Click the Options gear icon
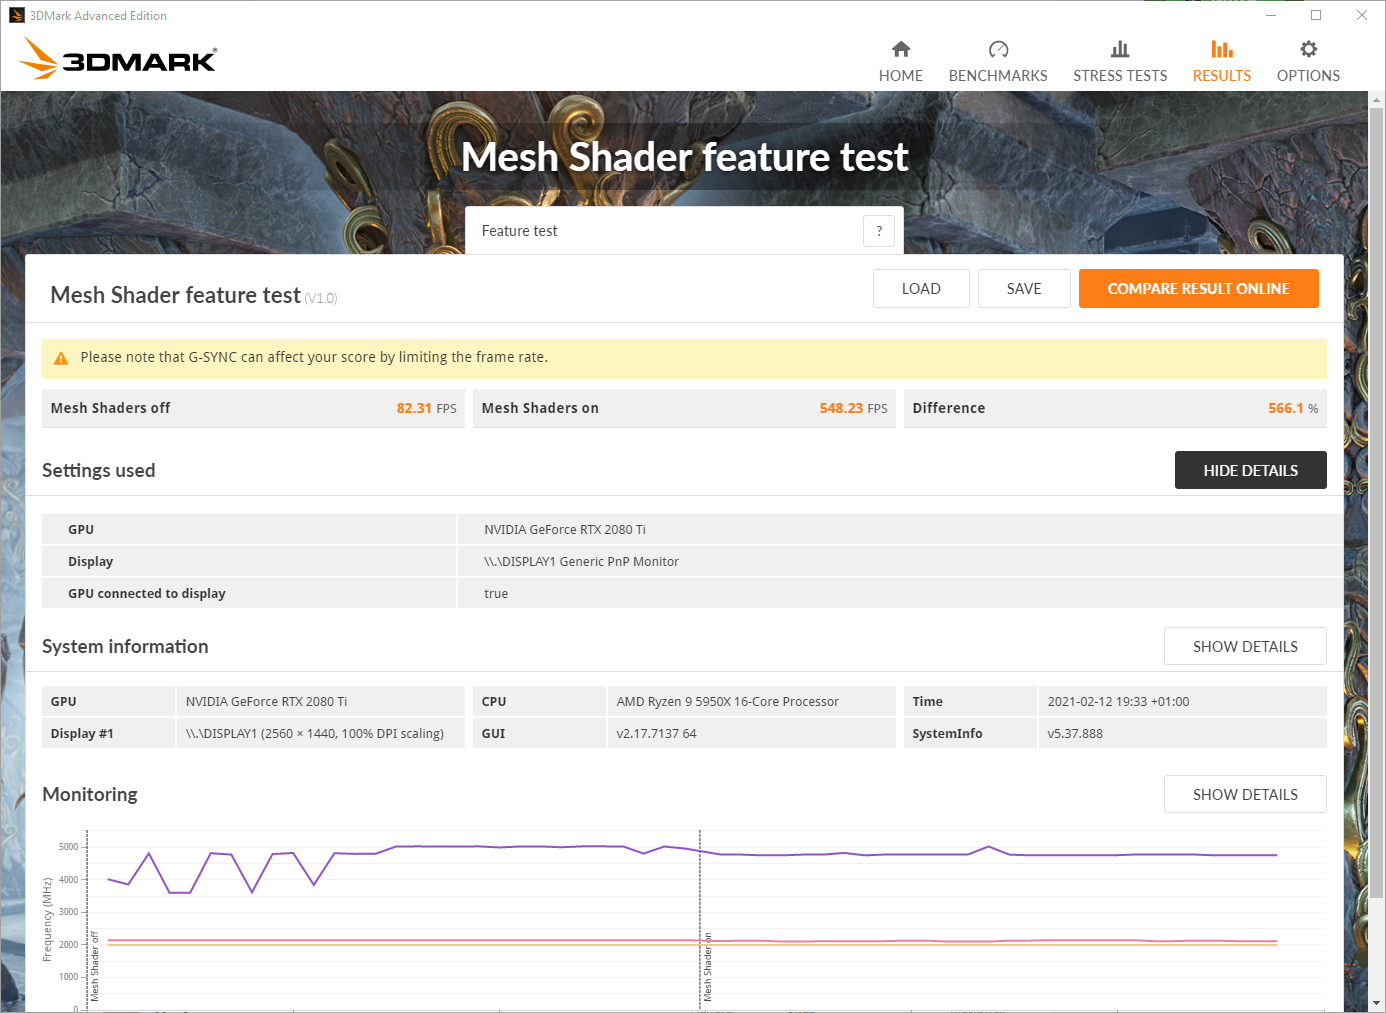 tap(1308, 49)
